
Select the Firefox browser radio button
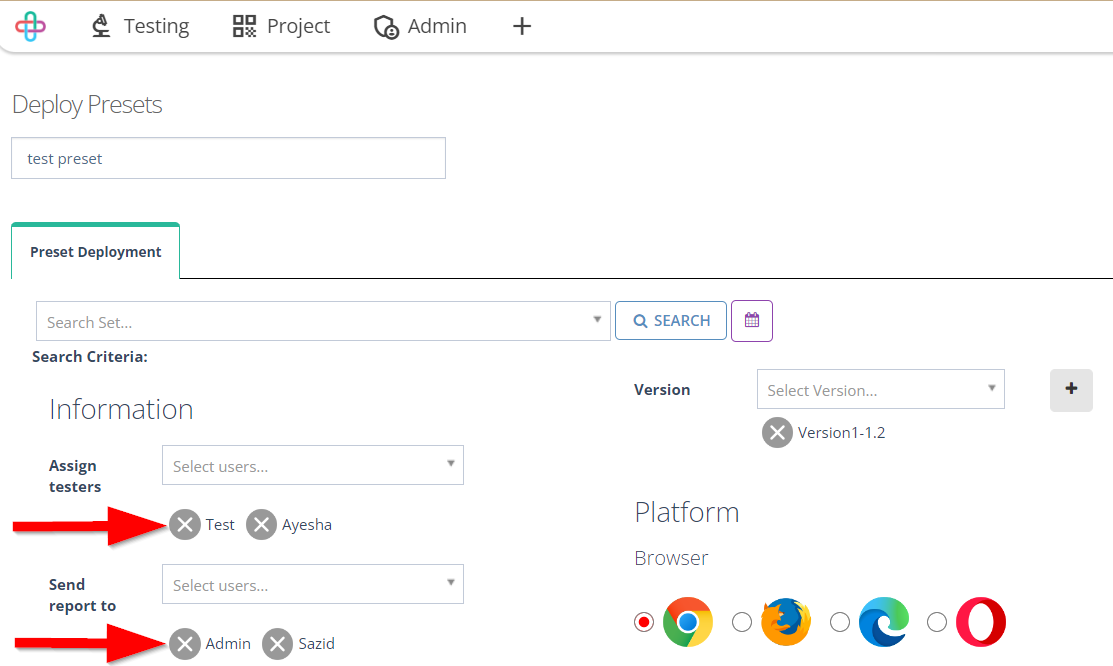742,622
